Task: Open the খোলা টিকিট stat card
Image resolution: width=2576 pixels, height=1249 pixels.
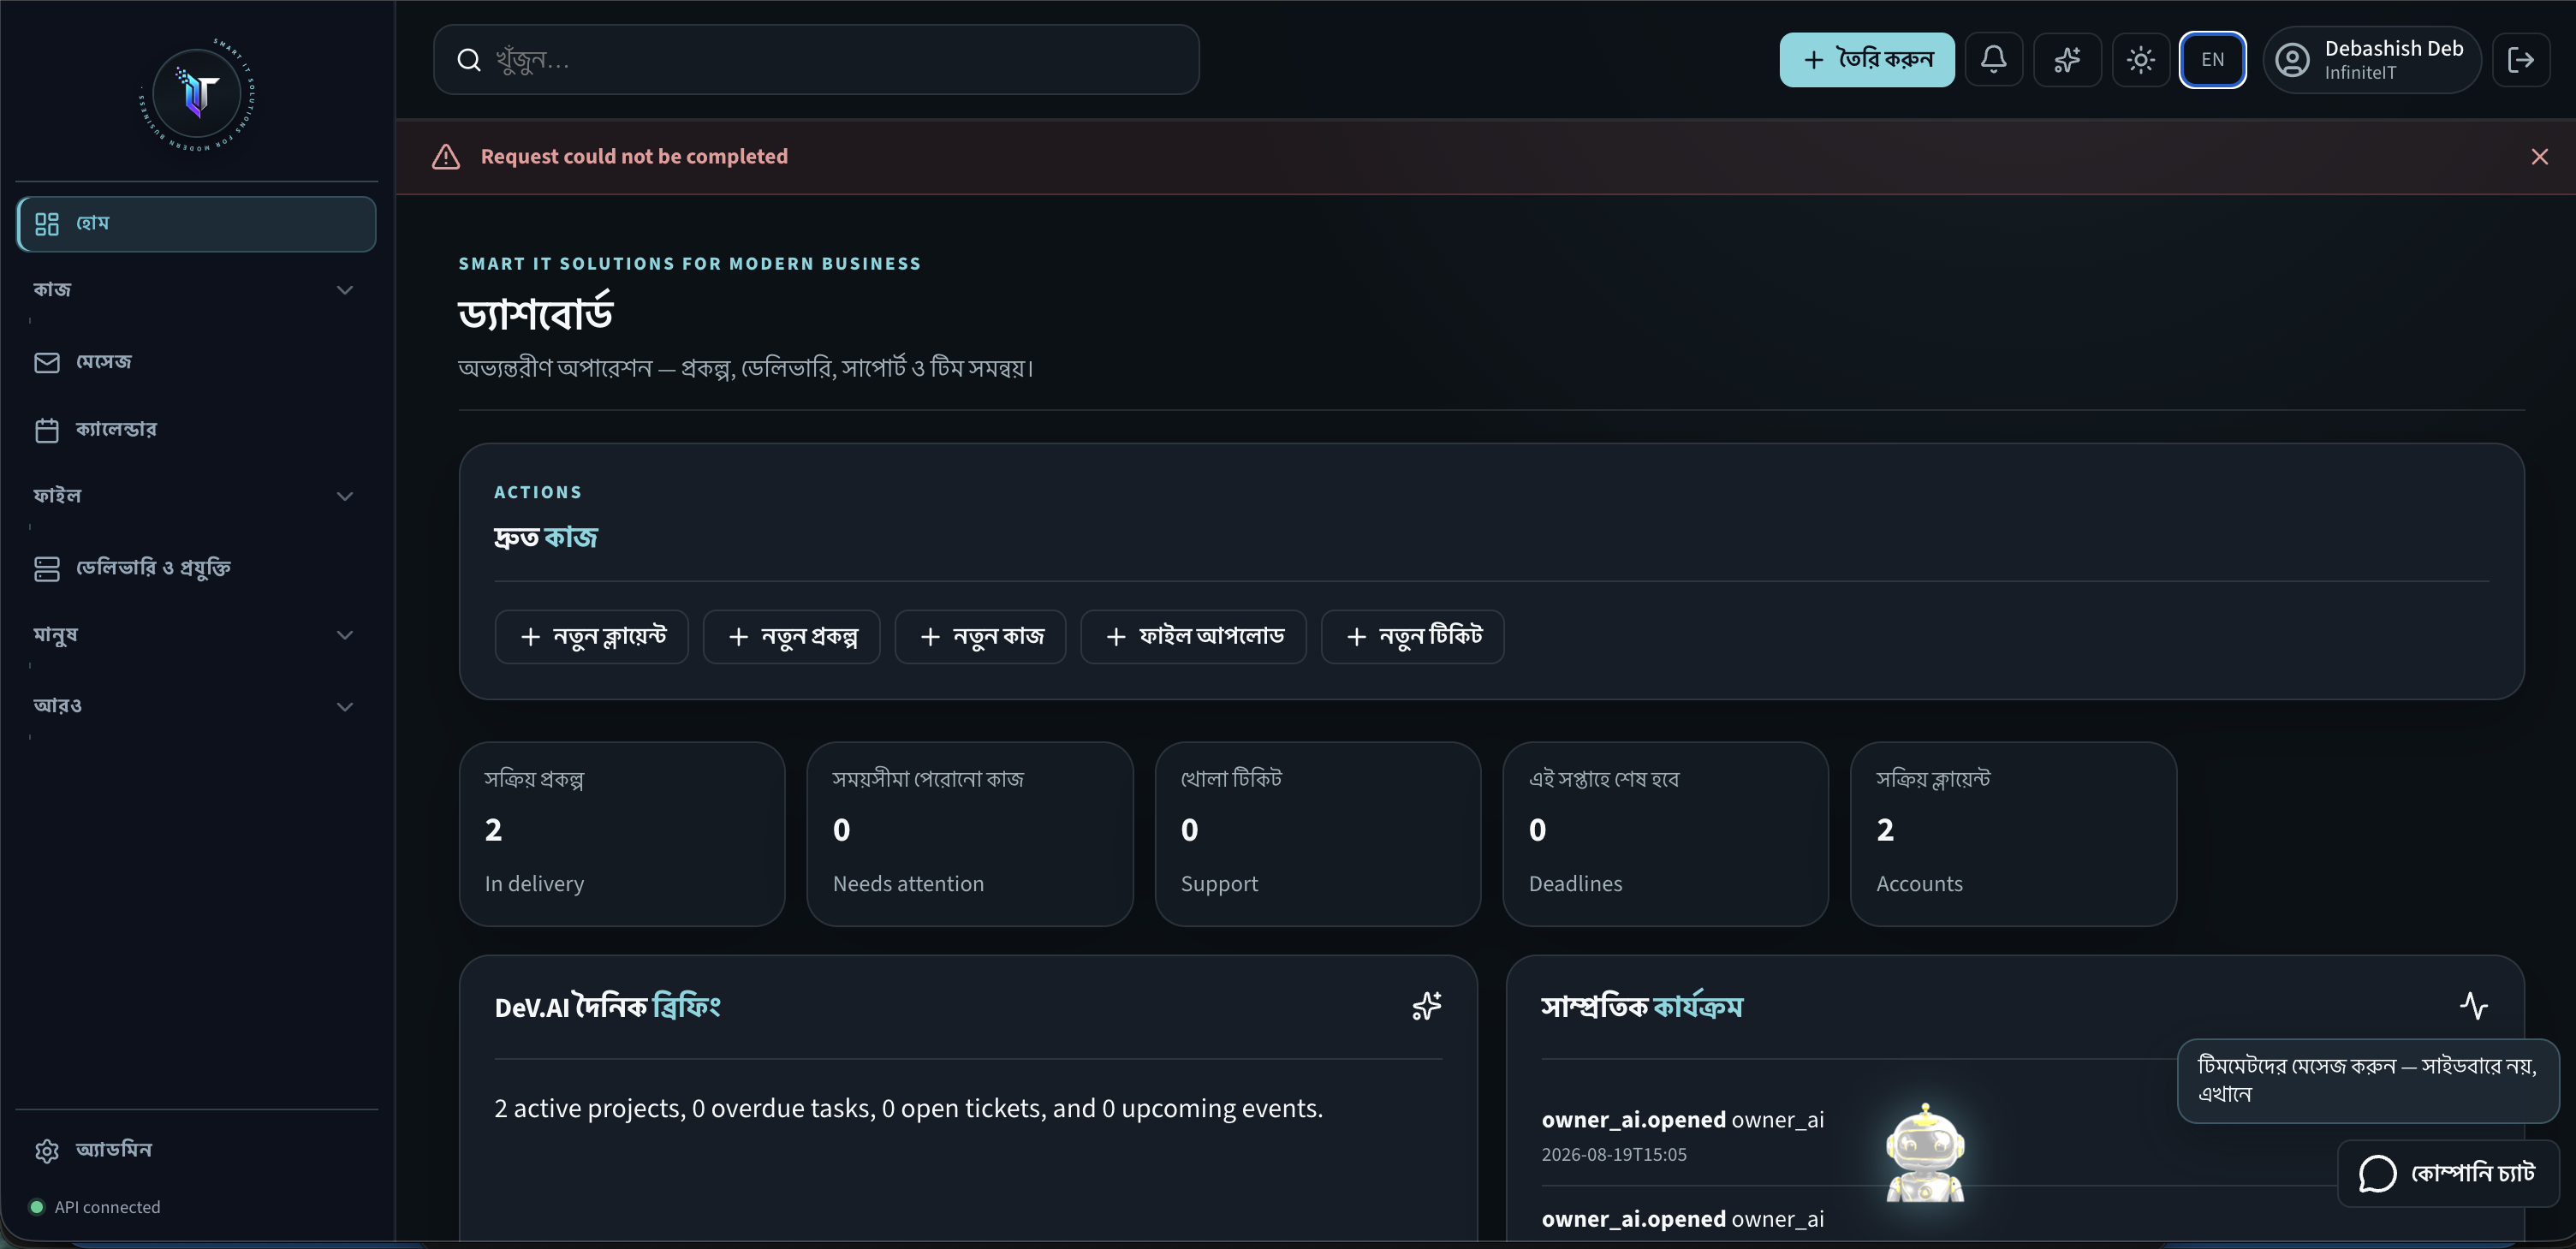Action: pyautogui.click(x=1318, y=834)
